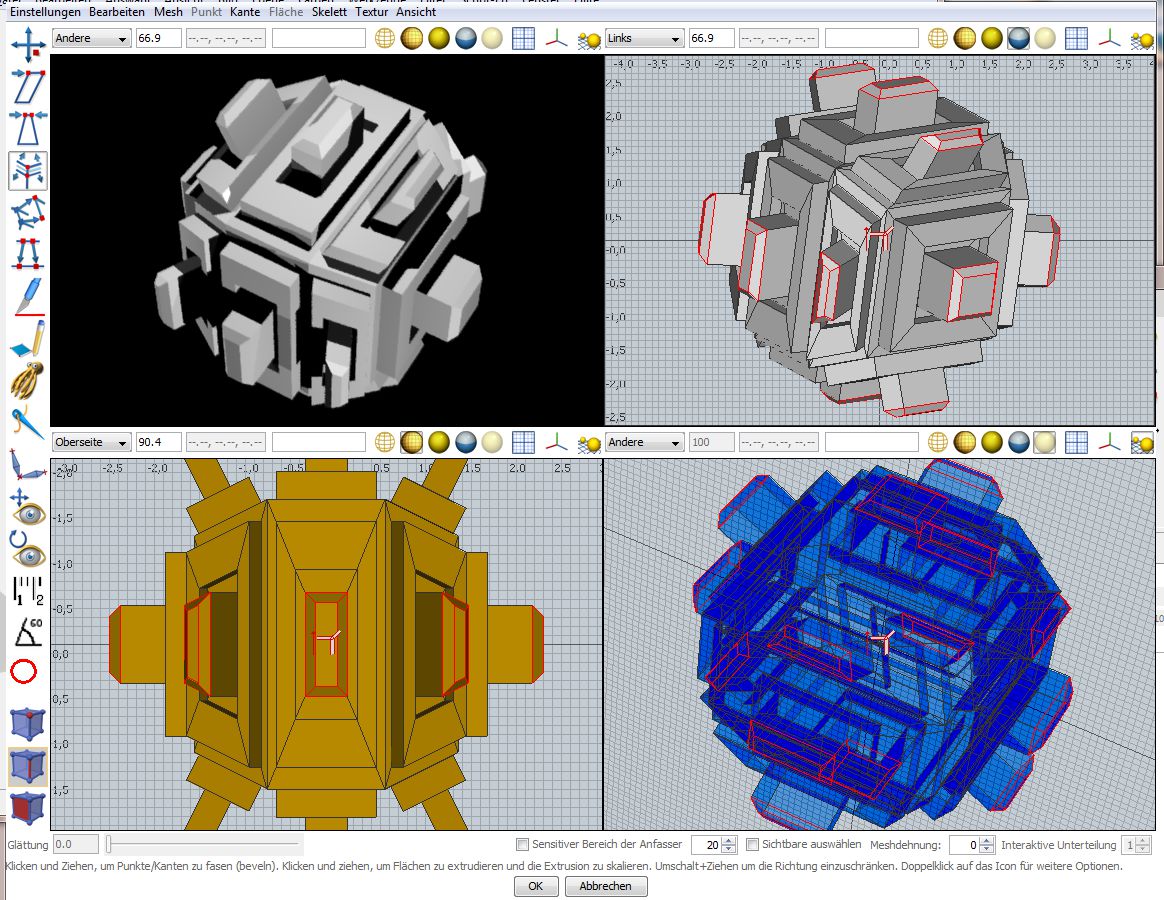Screen dimensions: 1164x900
Task: Switch to point selection mode cube
Action: coord(28,725)
